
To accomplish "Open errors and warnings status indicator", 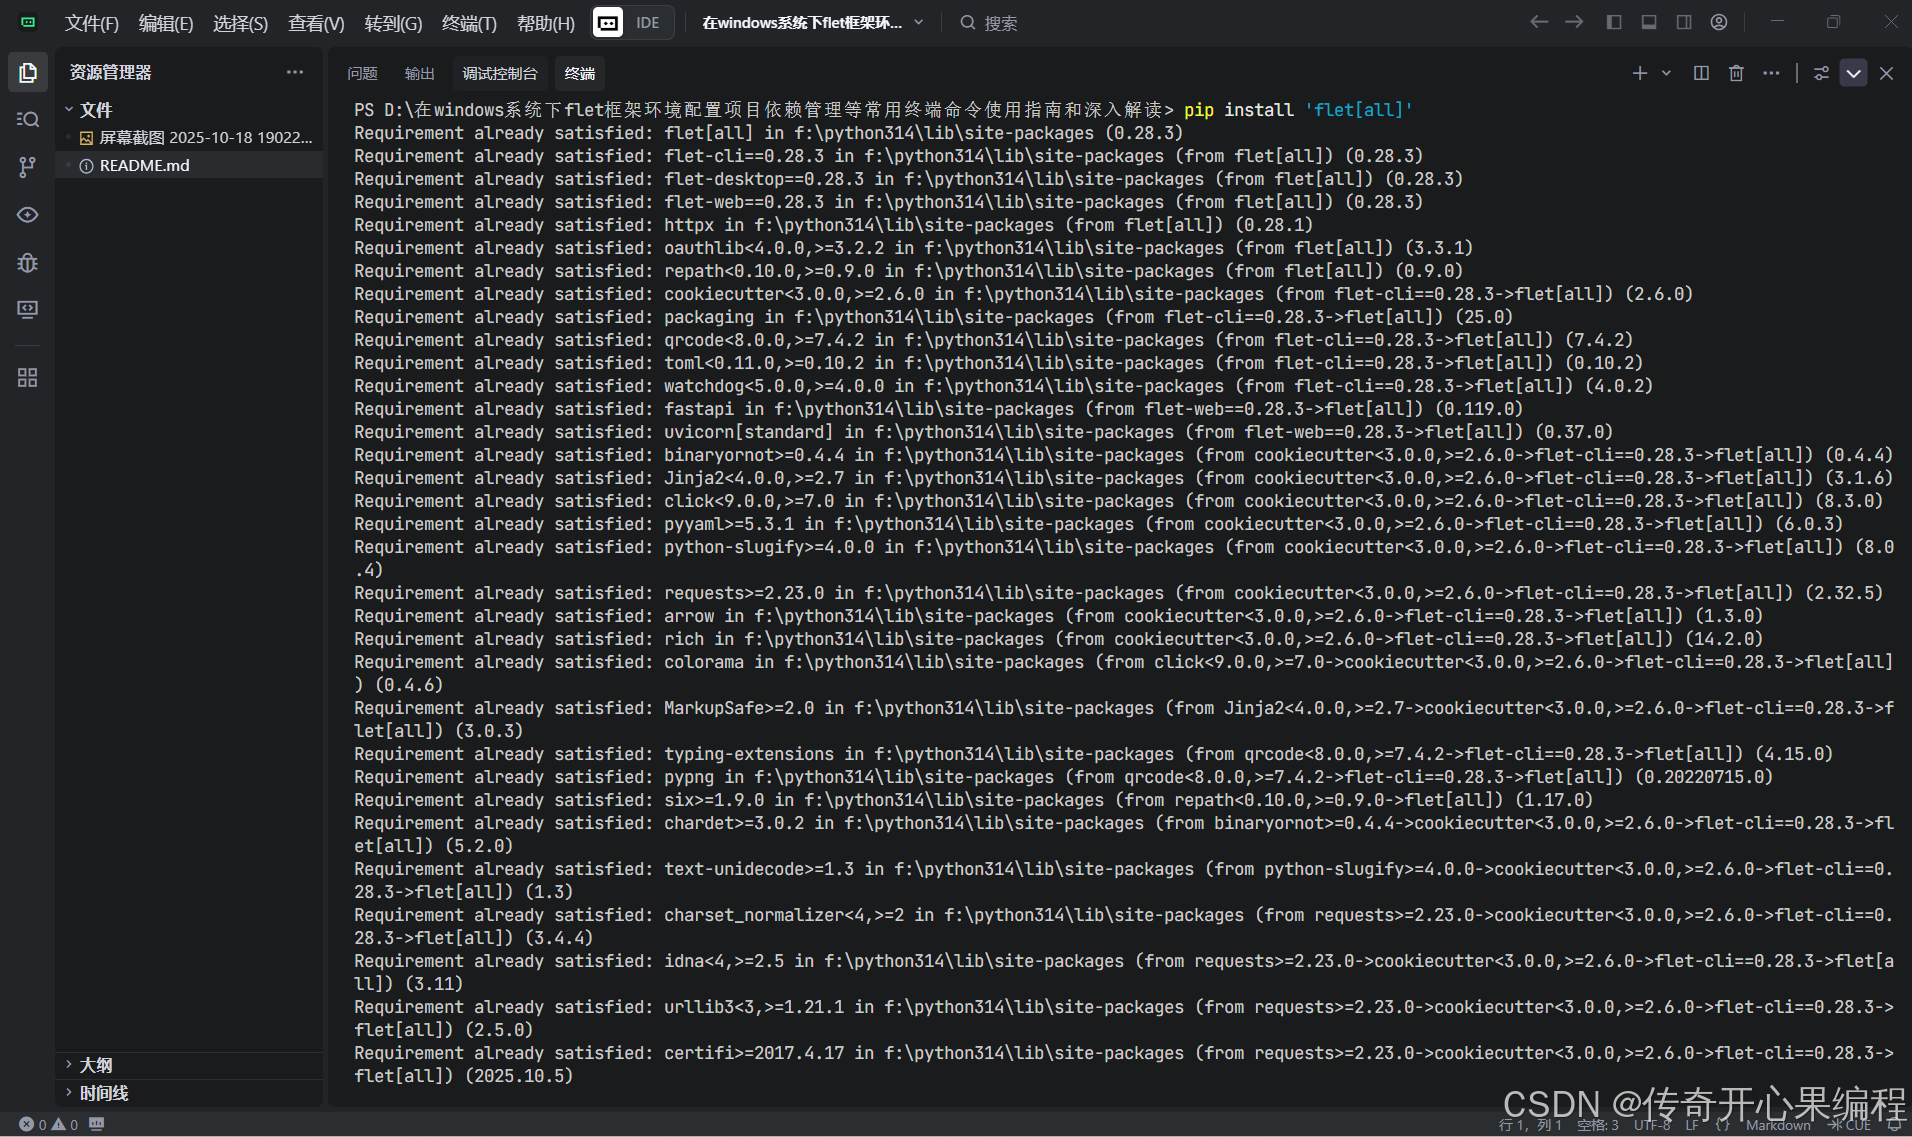I will click(x=49, y=1125).
